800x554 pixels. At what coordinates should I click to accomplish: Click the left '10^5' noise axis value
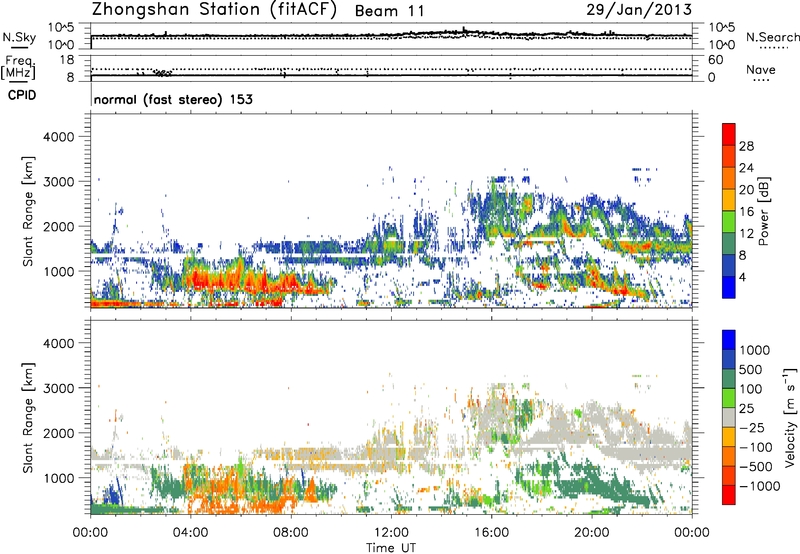[61, 27]
